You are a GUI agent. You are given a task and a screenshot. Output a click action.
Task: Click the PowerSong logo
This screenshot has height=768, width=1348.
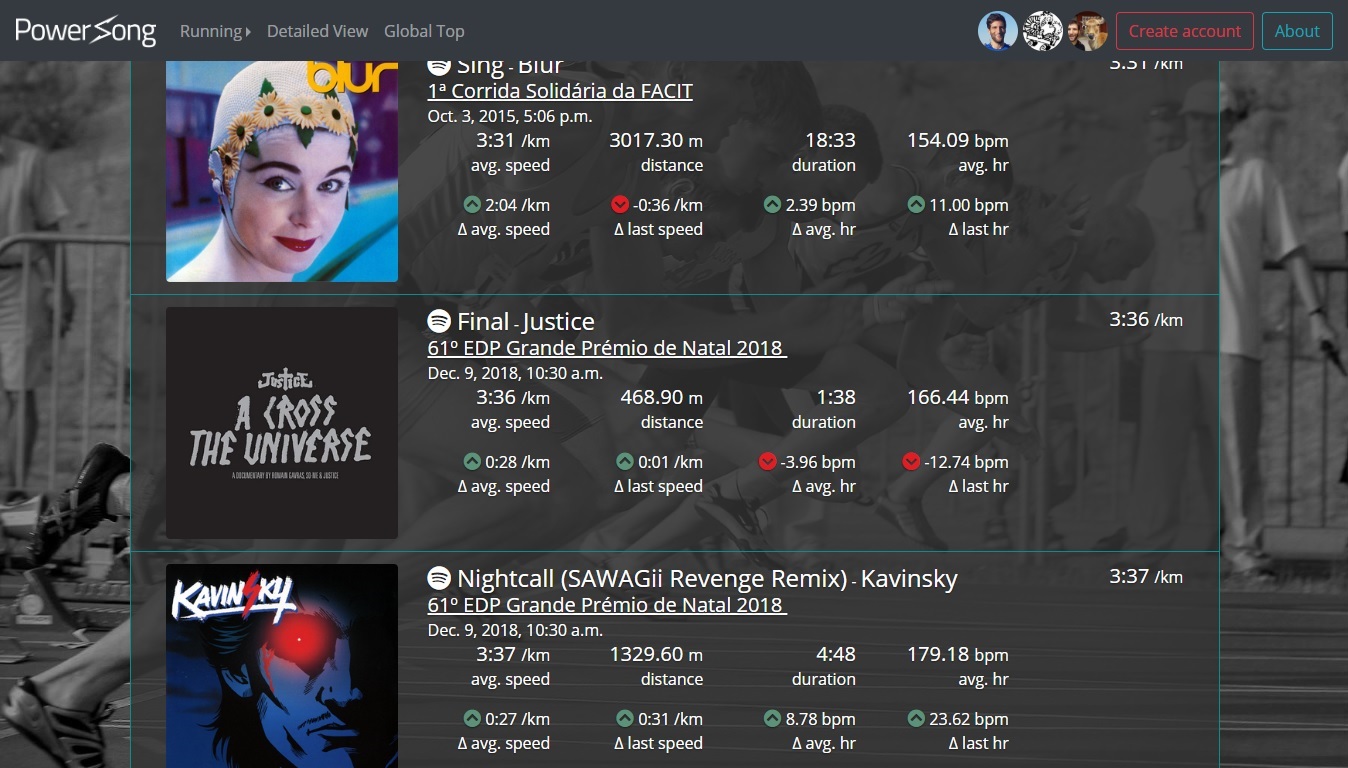[x=86, y=31]
